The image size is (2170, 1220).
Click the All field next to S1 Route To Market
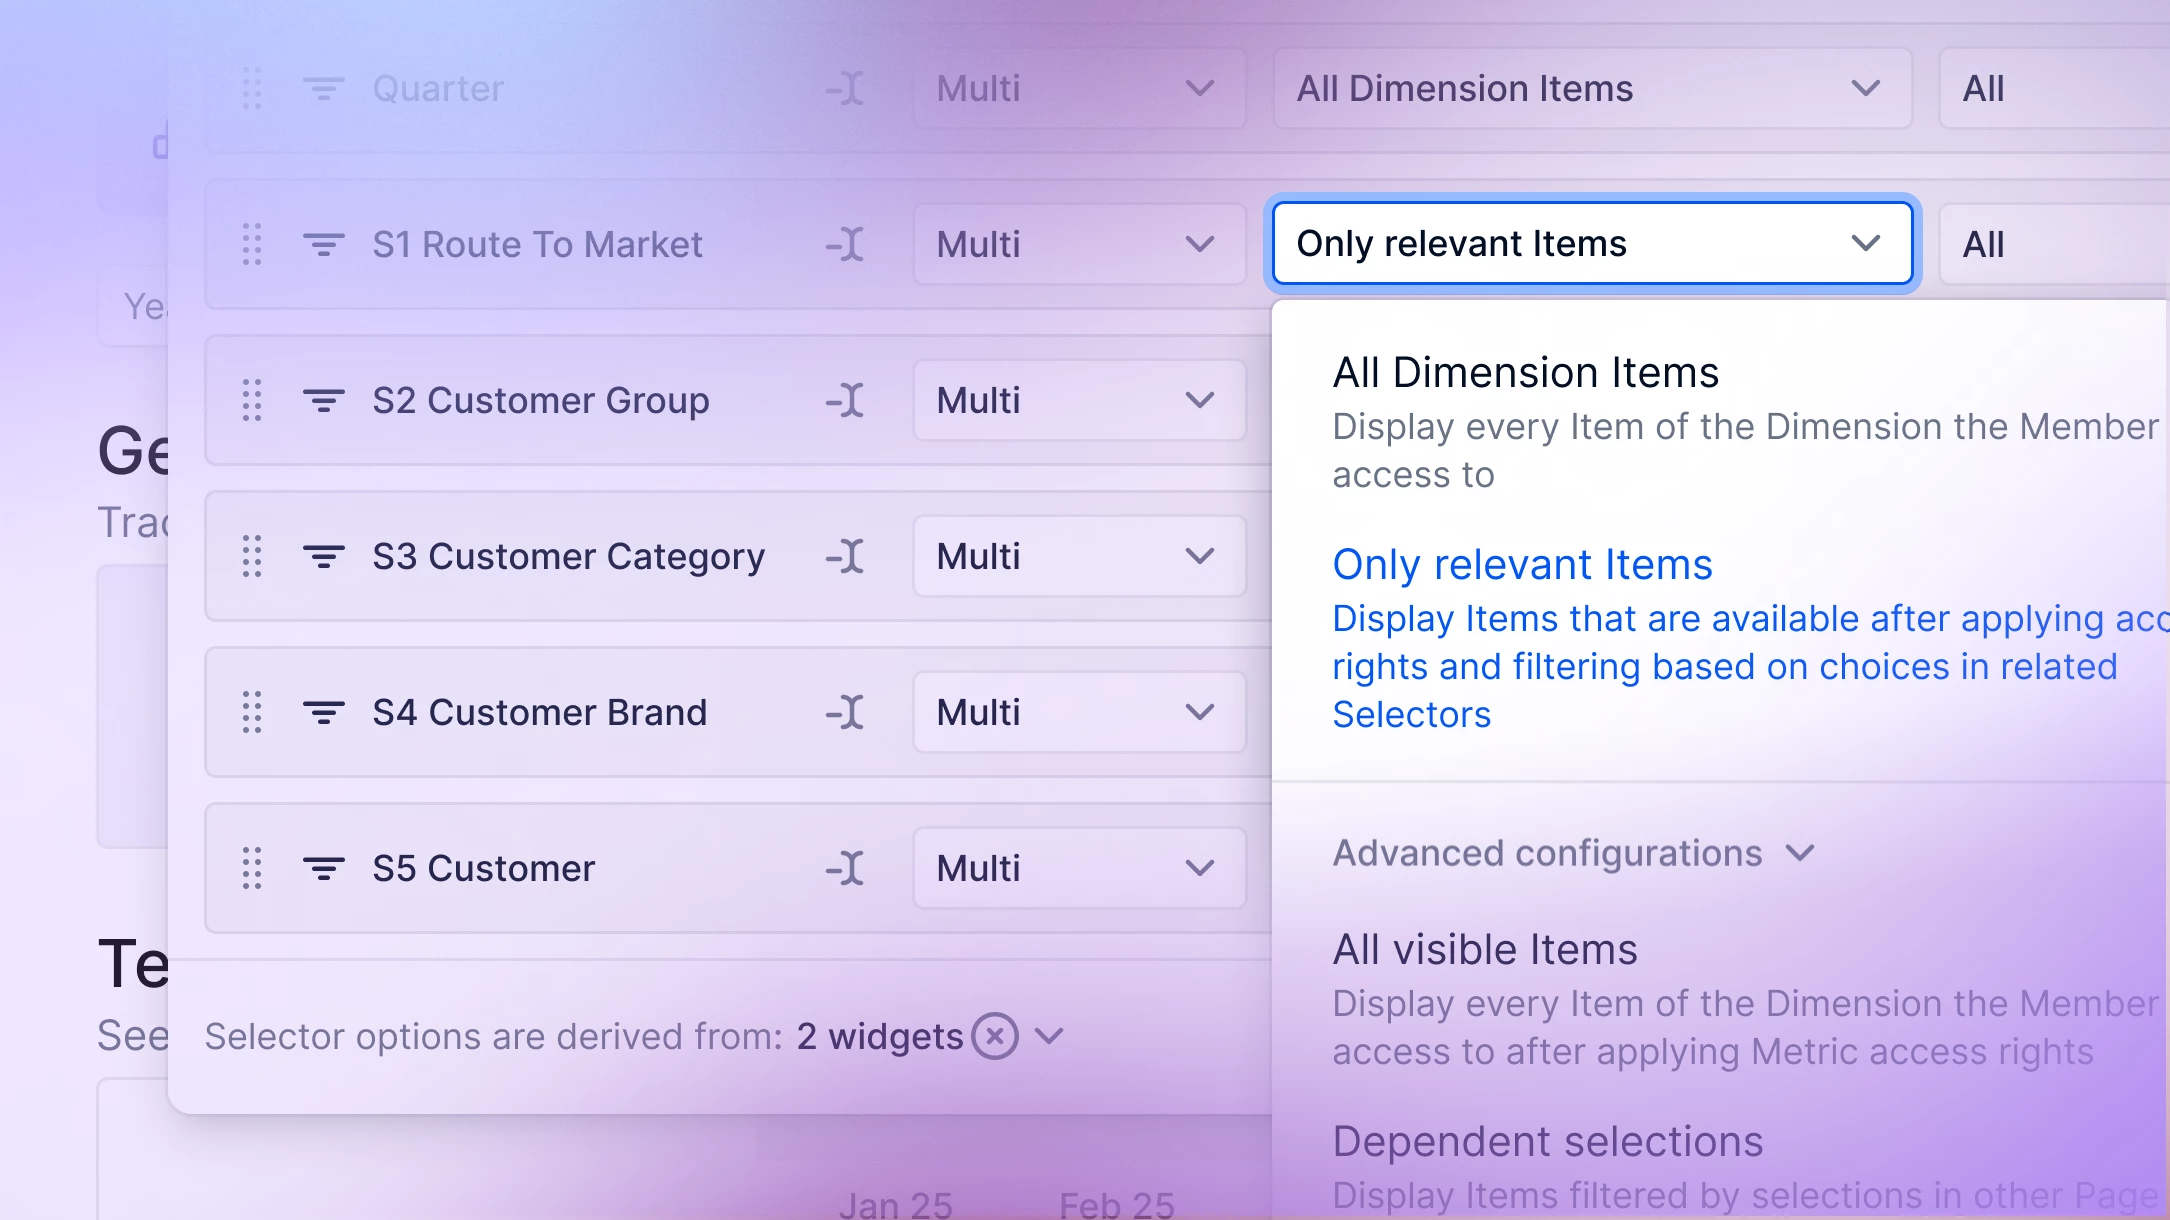coord(2054,244)
